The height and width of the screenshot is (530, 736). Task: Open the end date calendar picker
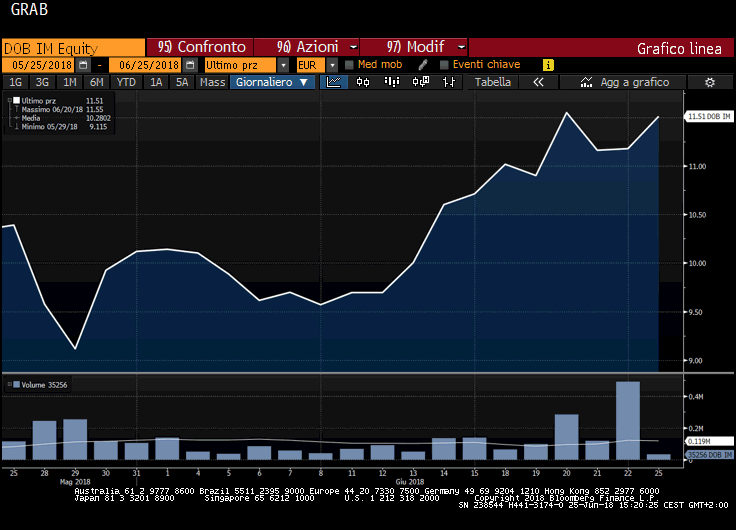(188, 65)
